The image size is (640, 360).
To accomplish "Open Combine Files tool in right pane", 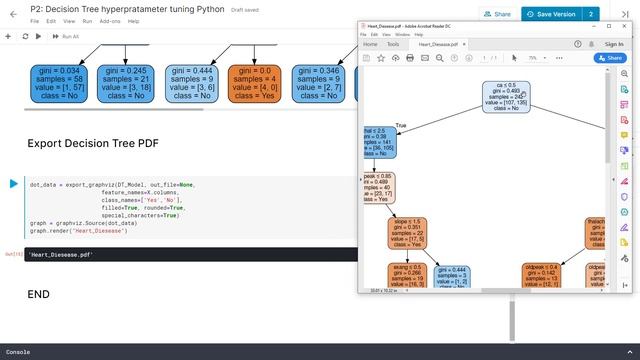I will [624, 151].
